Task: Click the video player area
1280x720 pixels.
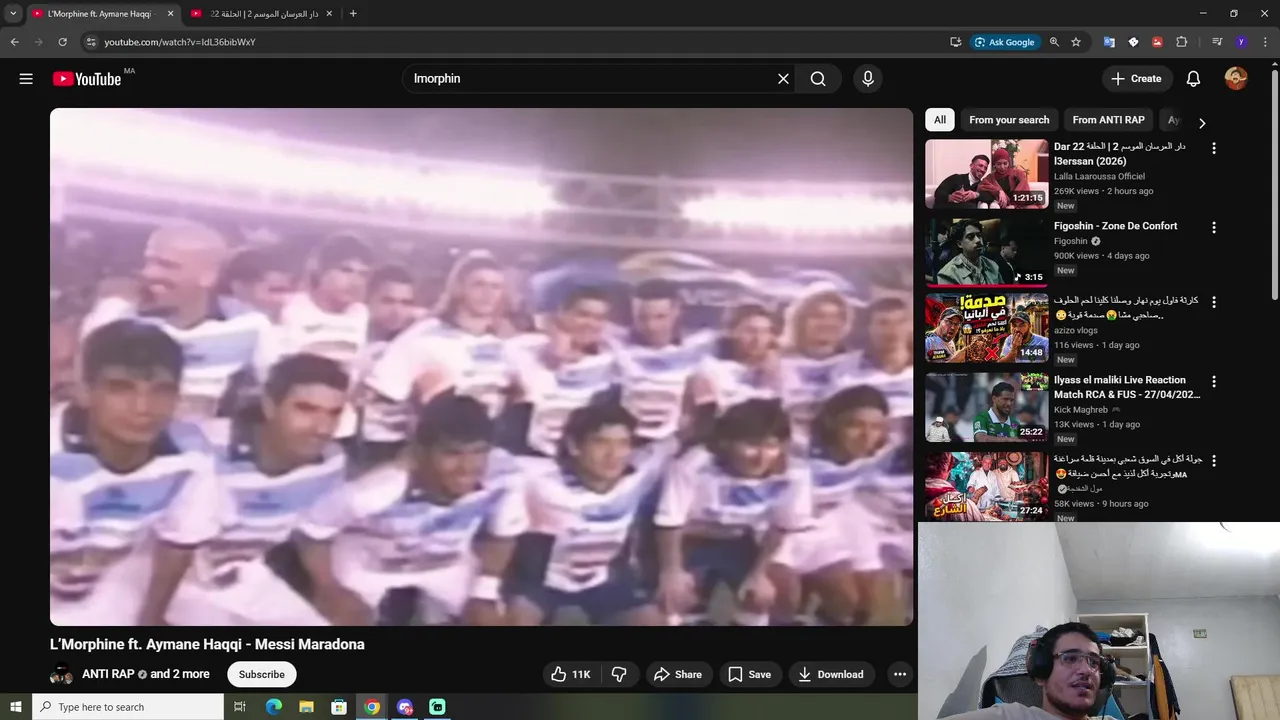Action: coord(481,367)
